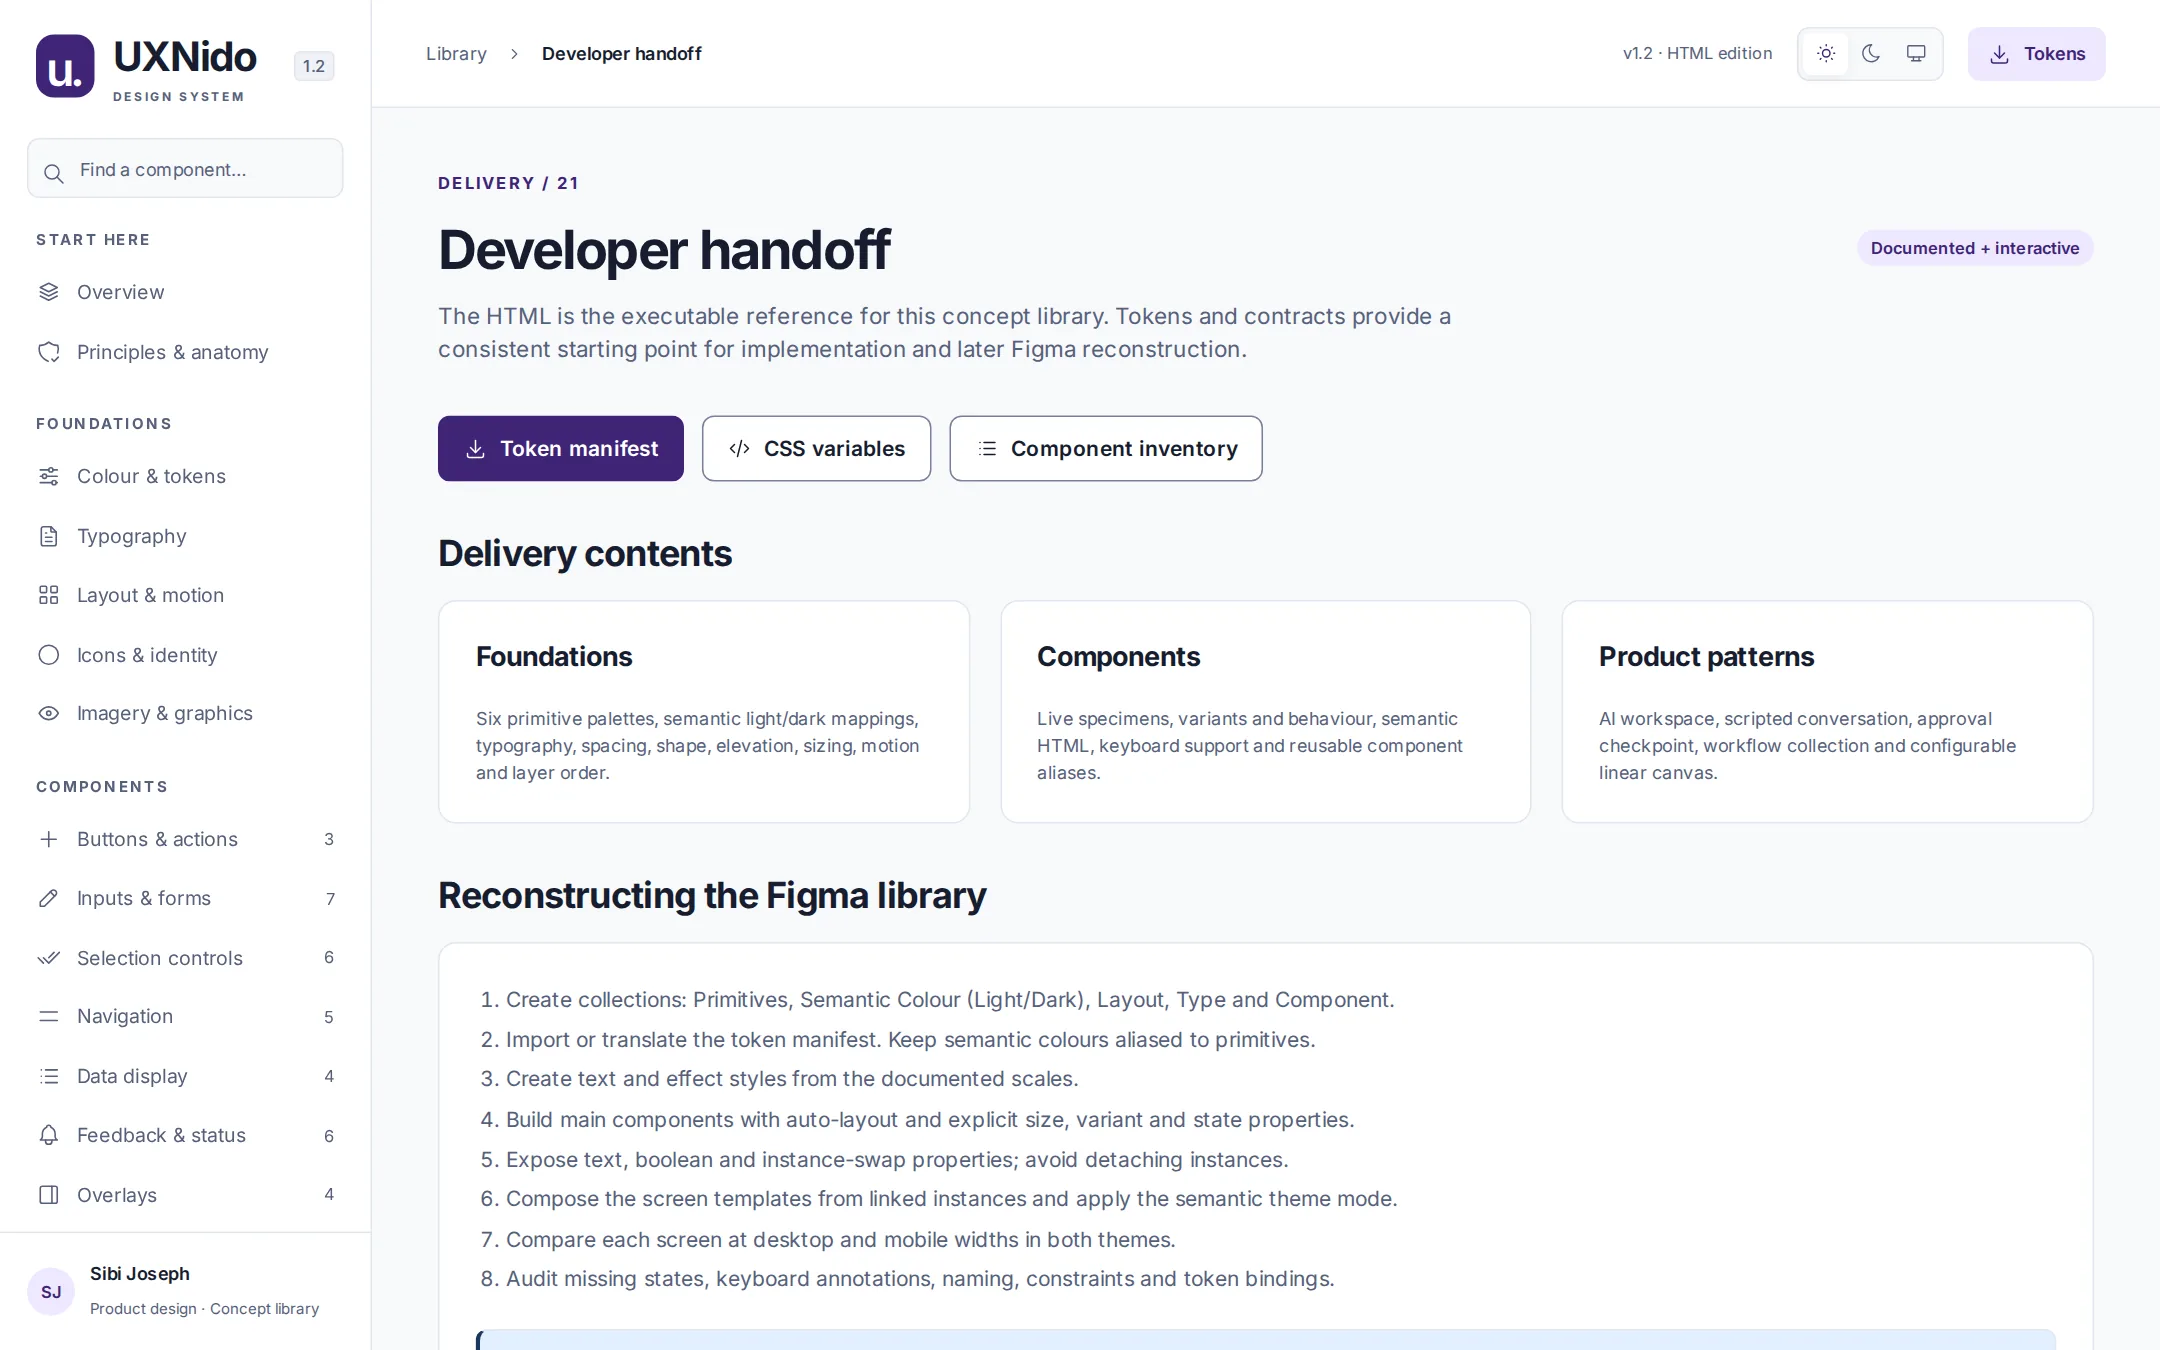Click the code brackets icon in CSS variables
Viewport: 2160px width, 1350px height.
[x=740, y=449]
